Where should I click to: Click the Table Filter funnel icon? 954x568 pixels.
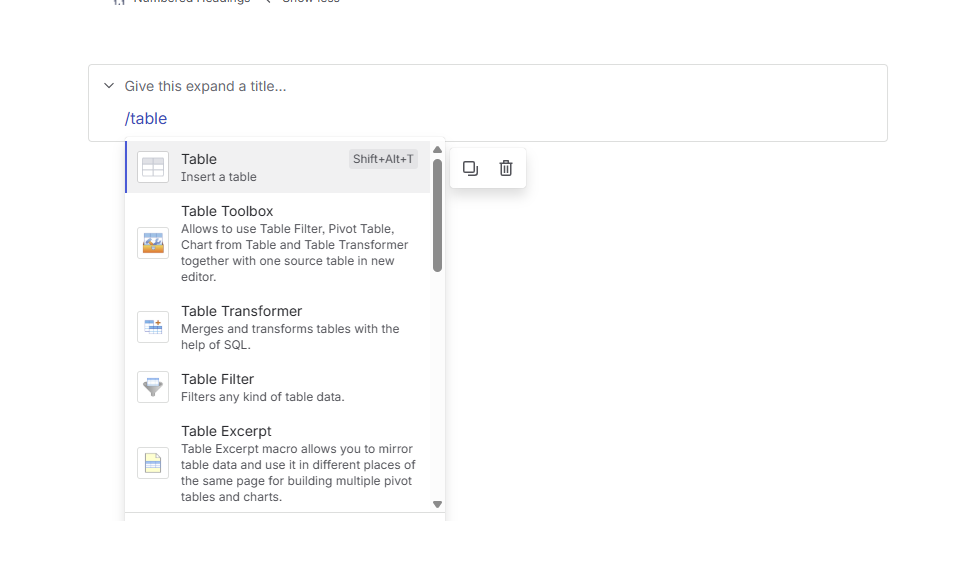point(153,387)
